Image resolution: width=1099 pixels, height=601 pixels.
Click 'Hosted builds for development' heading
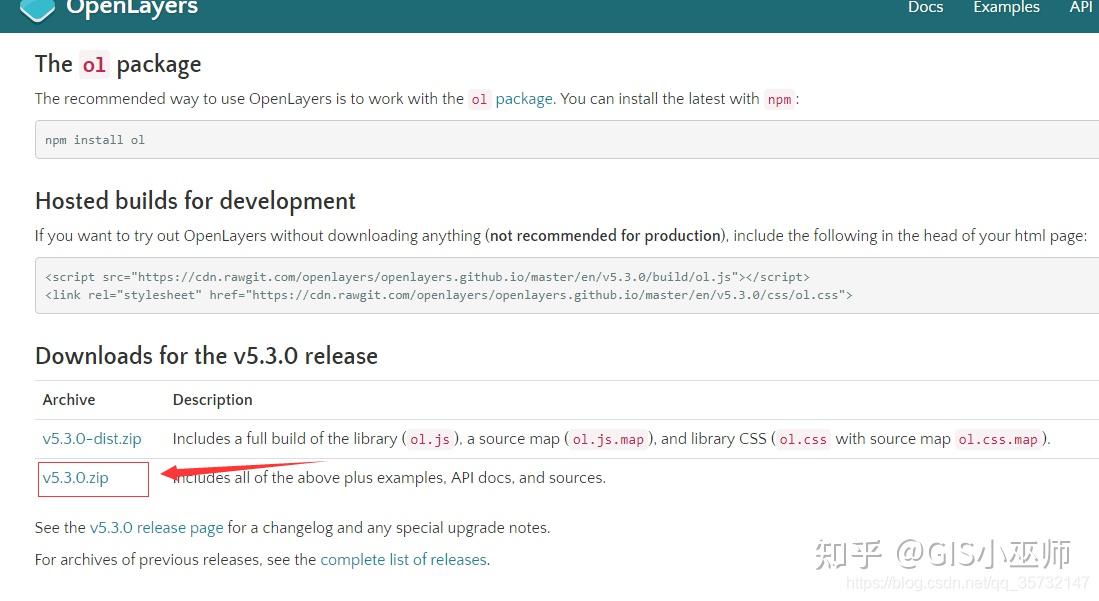195,201
